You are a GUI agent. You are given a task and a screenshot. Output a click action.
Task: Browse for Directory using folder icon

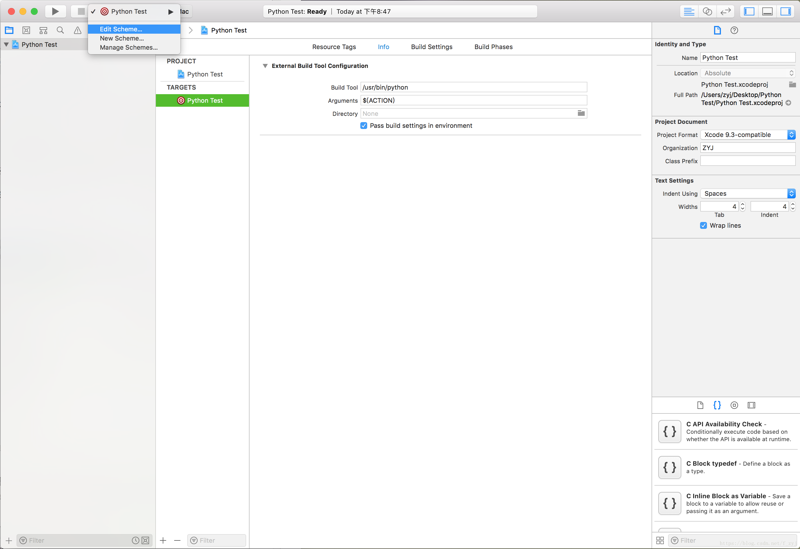tap(581, 113)
